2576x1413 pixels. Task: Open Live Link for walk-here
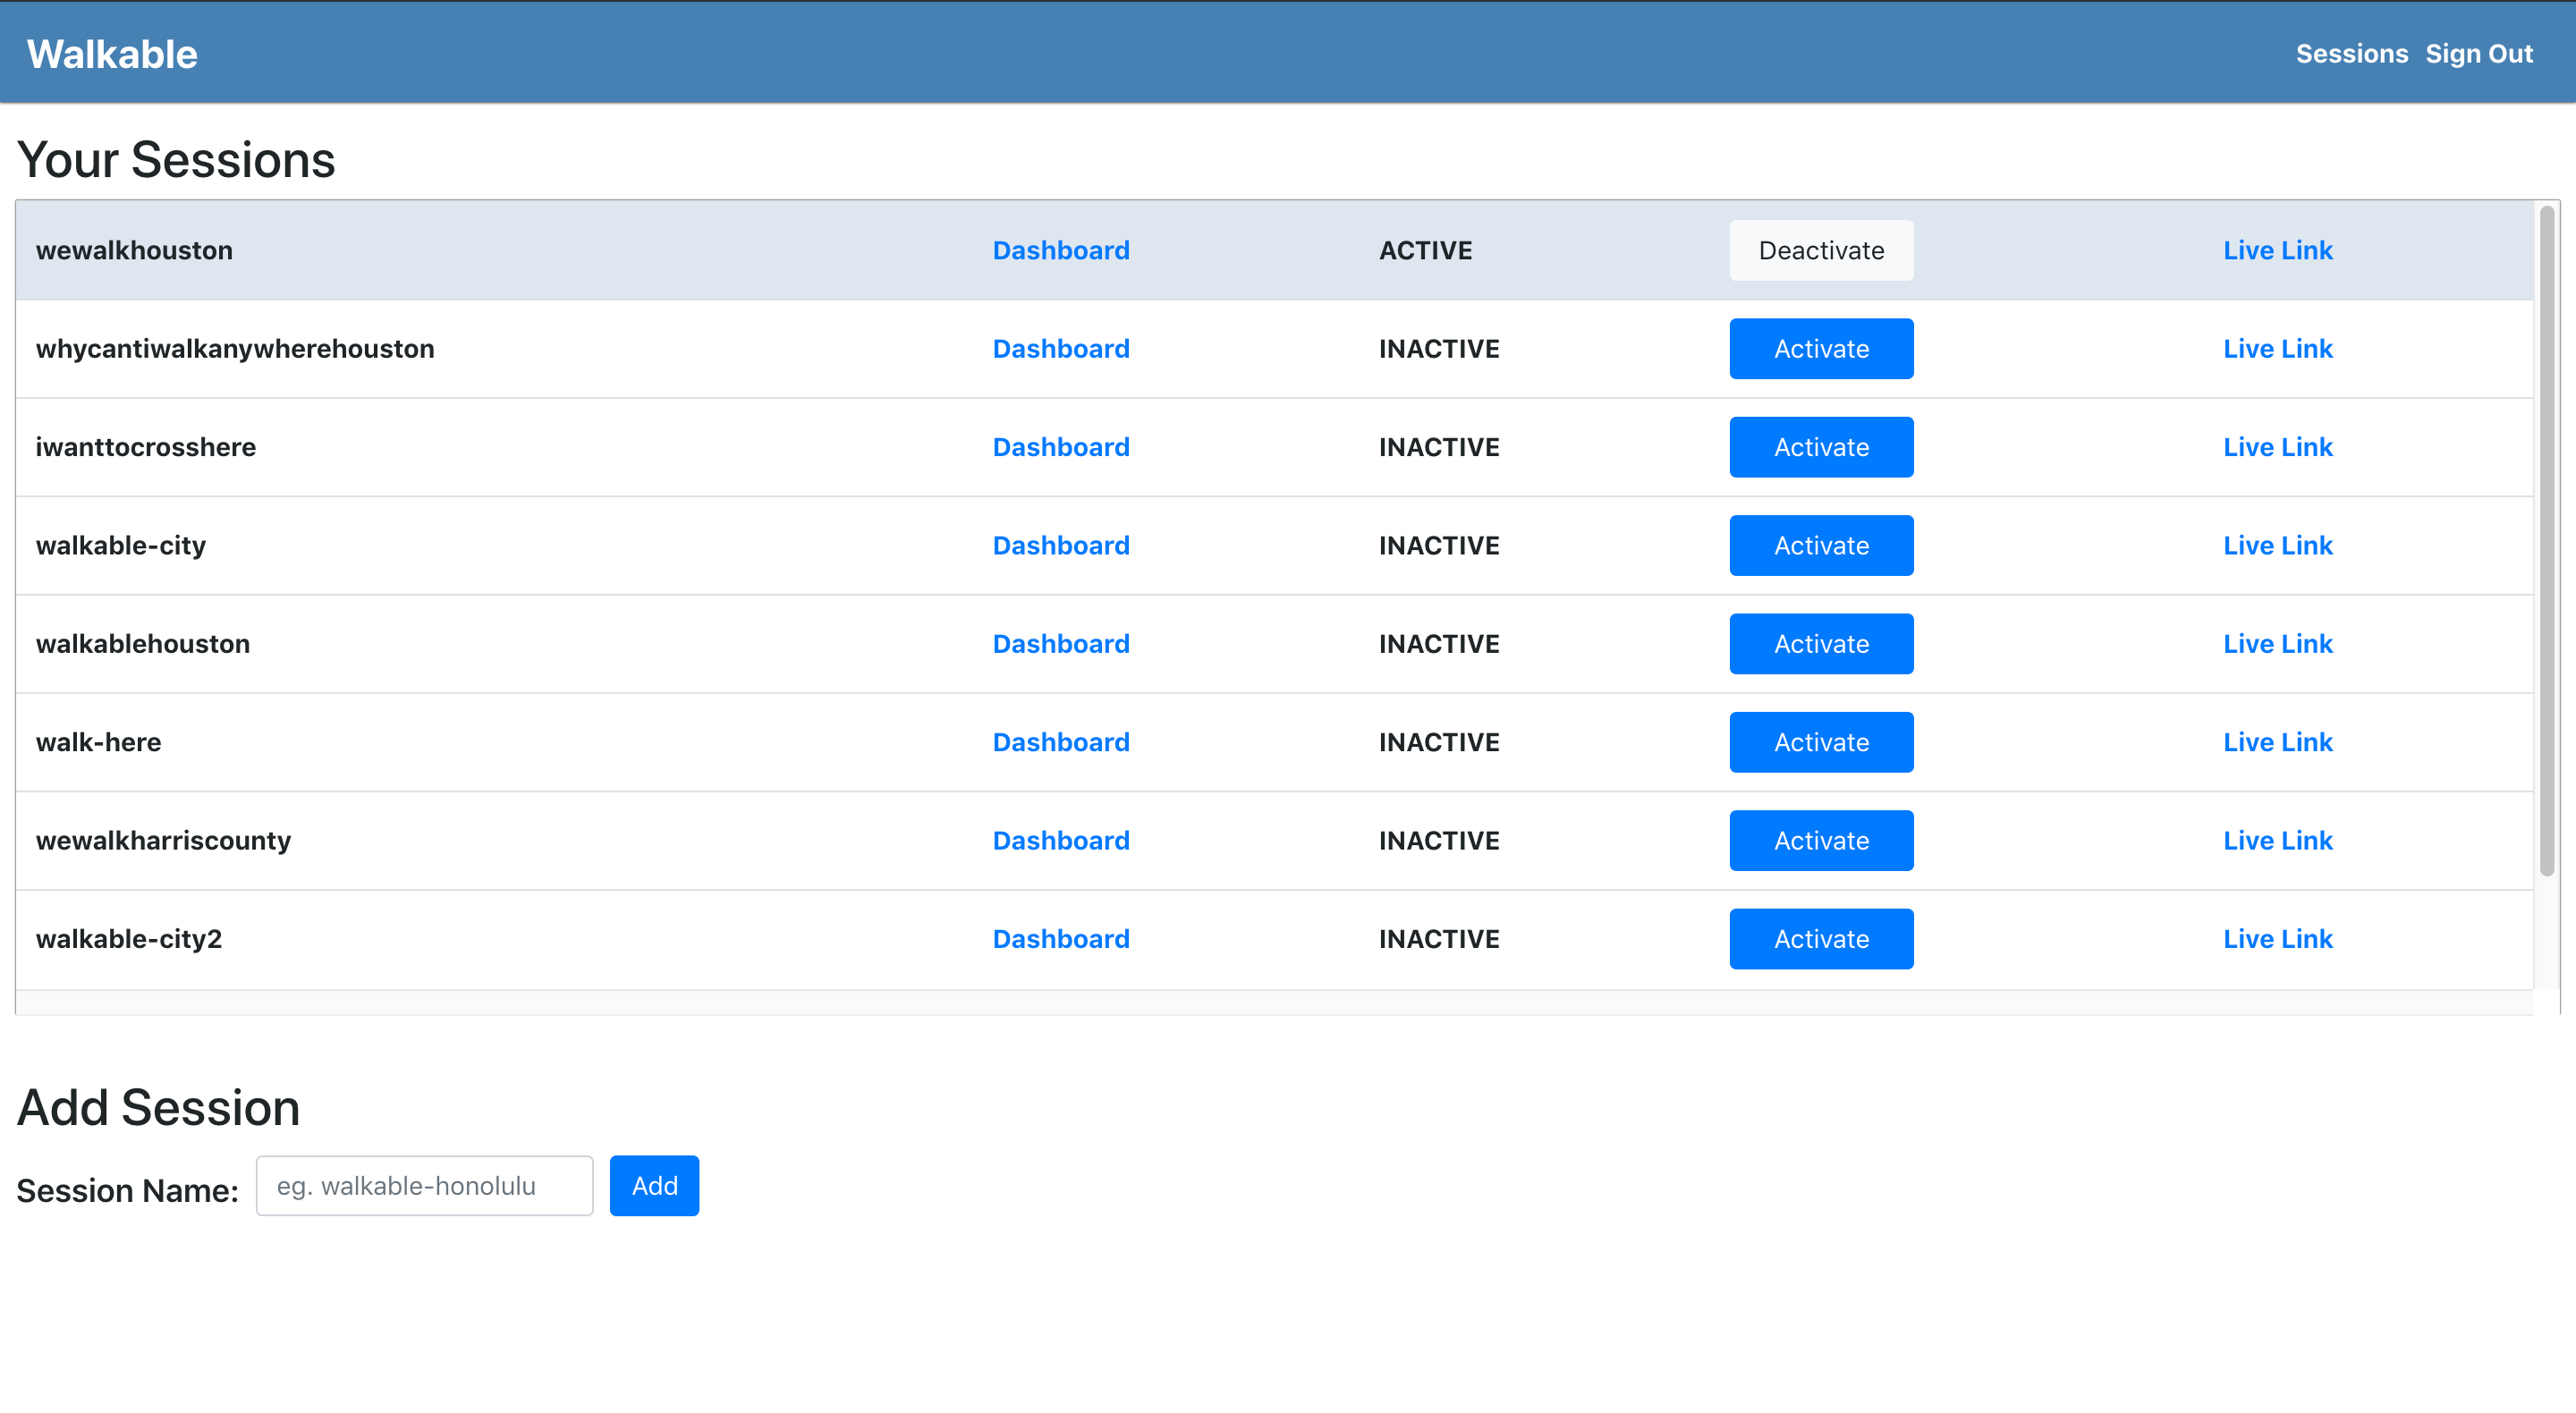click(2277, 742)
